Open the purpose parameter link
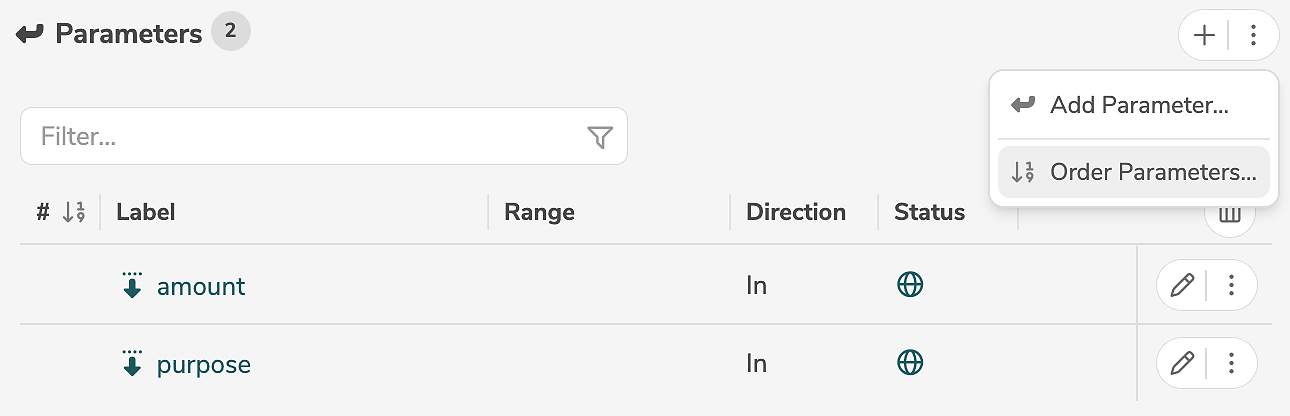The height and width of the screenshot is (416, 1290). [204, 364]
